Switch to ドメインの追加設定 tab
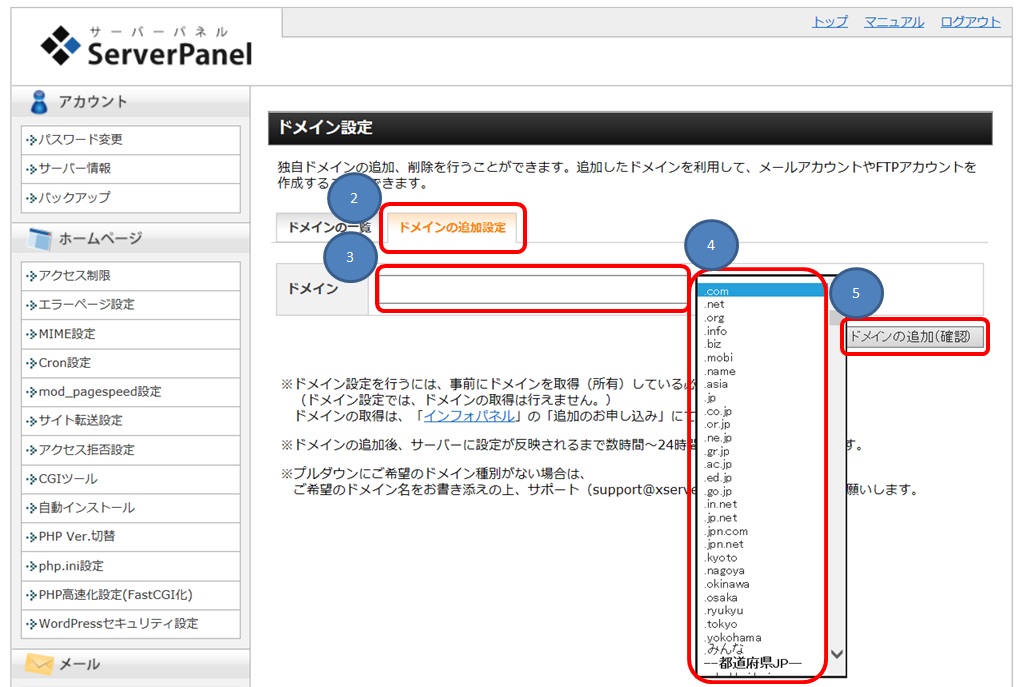Viewport: 1019px width, 687px height. coord(452,228)
